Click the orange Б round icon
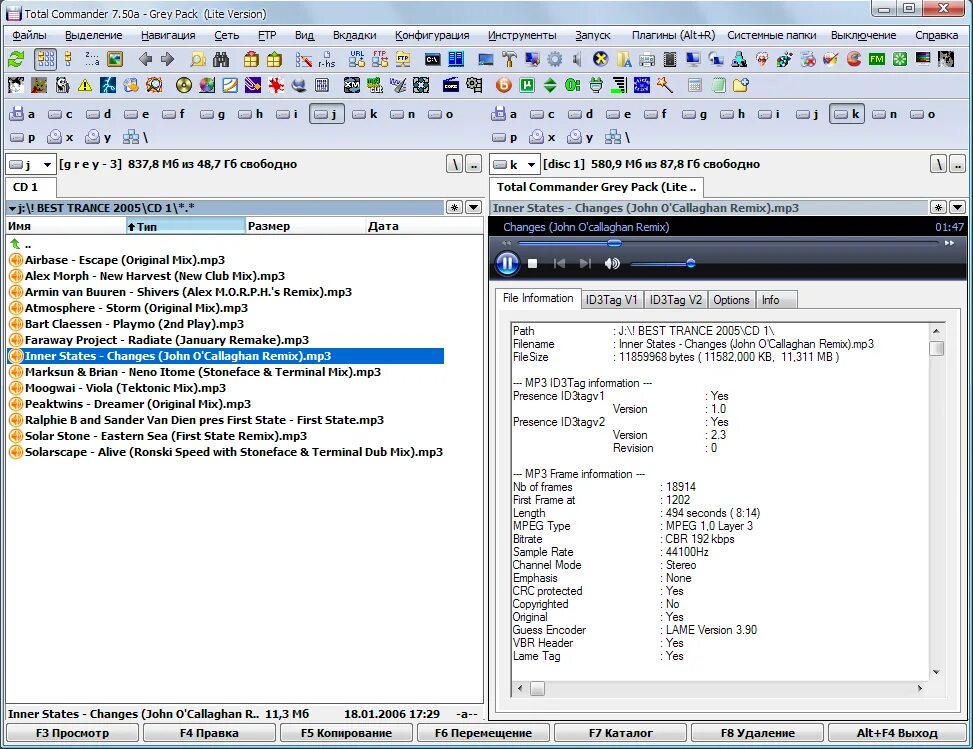Viewport: 973px width, 749px height. click(504, 85)
